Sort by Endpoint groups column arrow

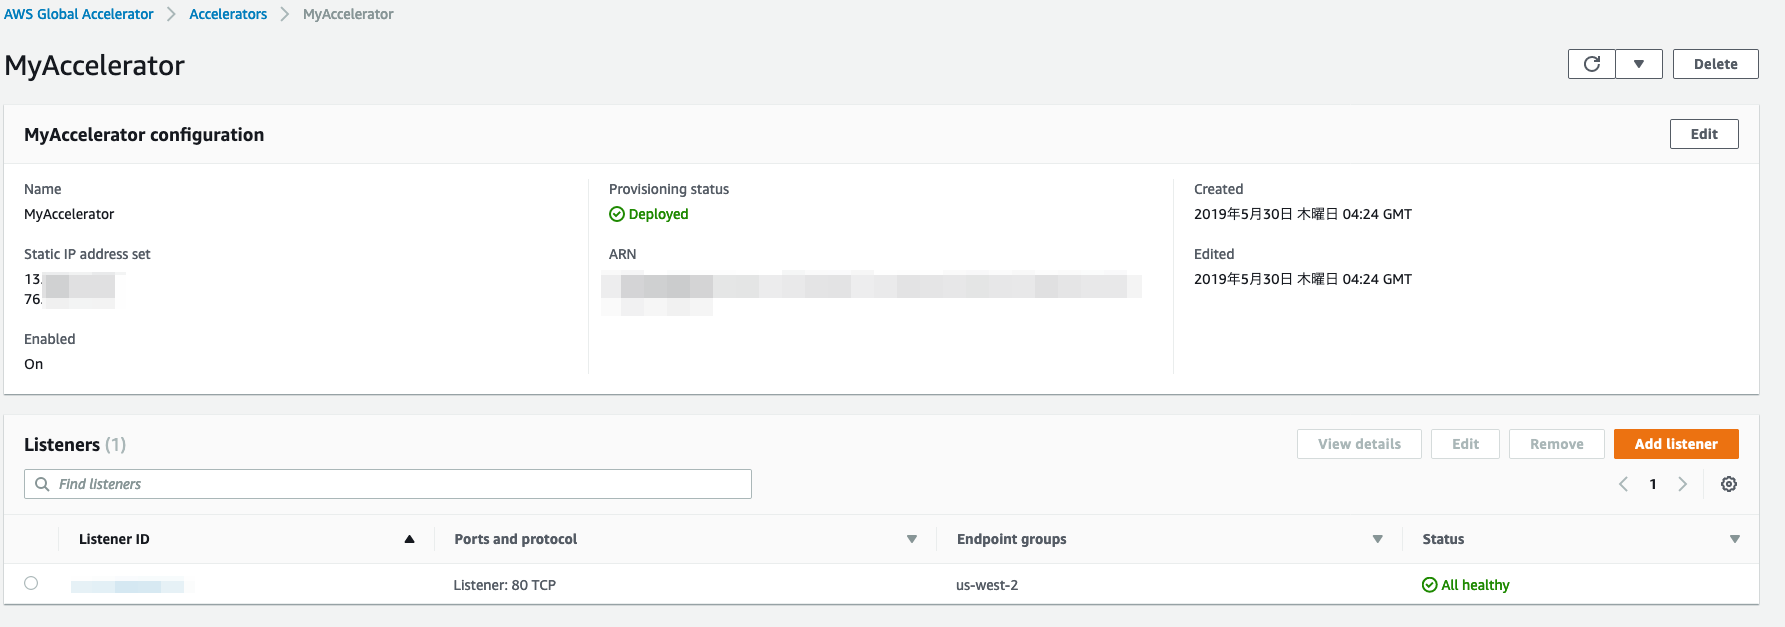[x=1377, y=539]
